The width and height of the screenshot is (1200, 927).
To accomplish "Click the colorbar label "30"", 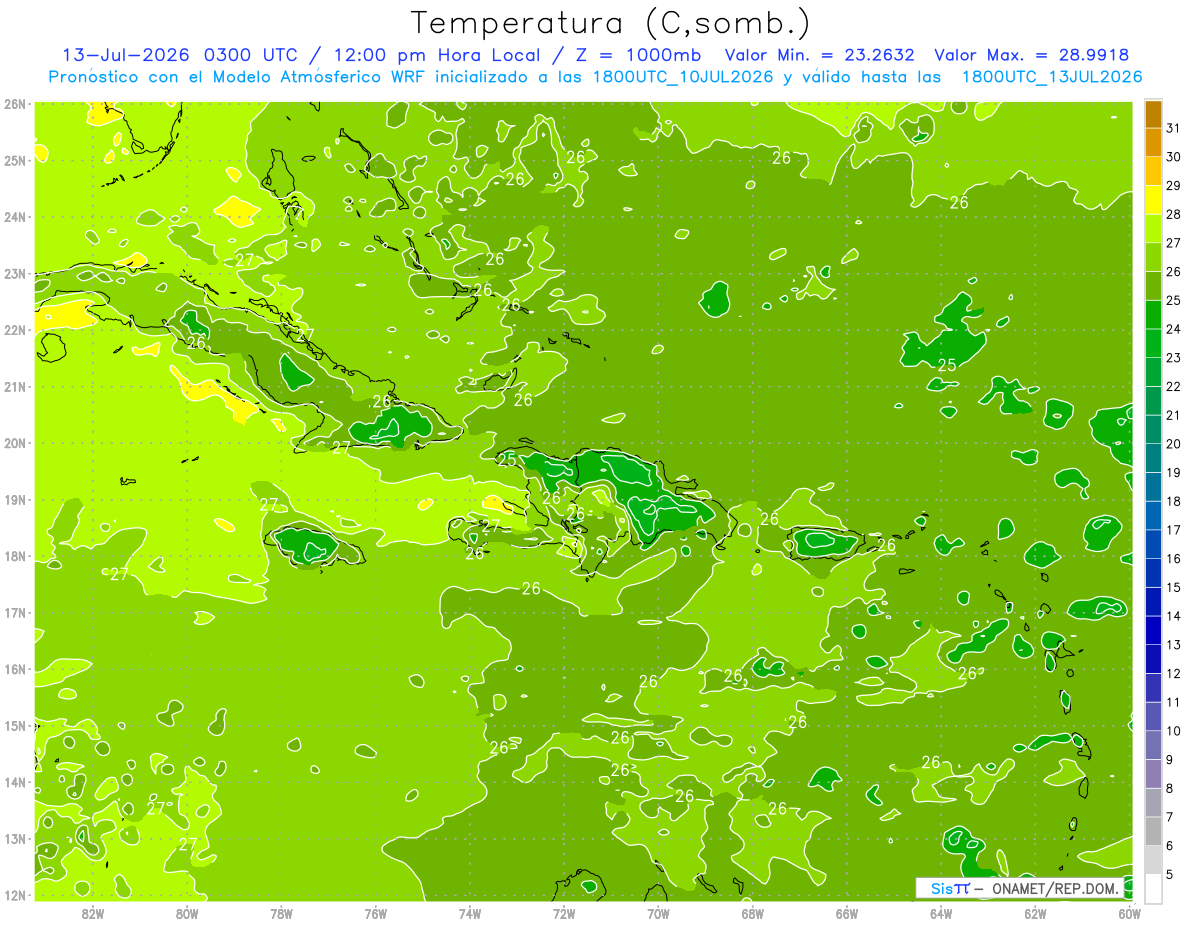I will tap(1174, 157).
